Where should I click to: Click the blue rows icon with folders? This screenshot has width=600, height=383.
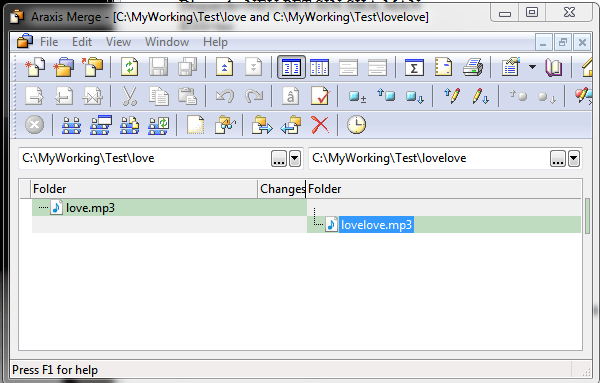130,125
